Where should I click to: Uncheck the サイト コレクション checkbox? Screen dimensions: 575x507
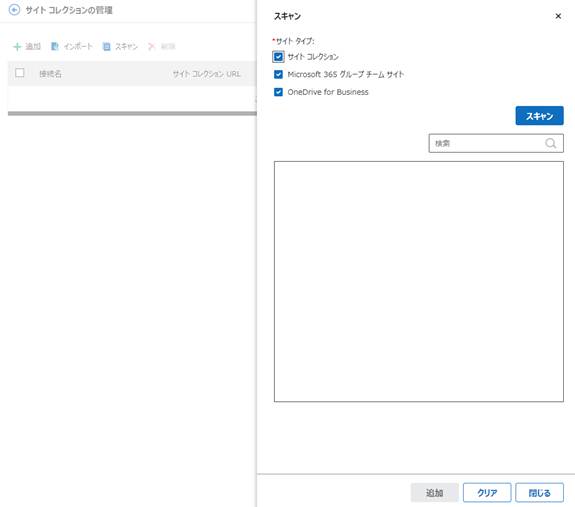[x=278, y=57]
